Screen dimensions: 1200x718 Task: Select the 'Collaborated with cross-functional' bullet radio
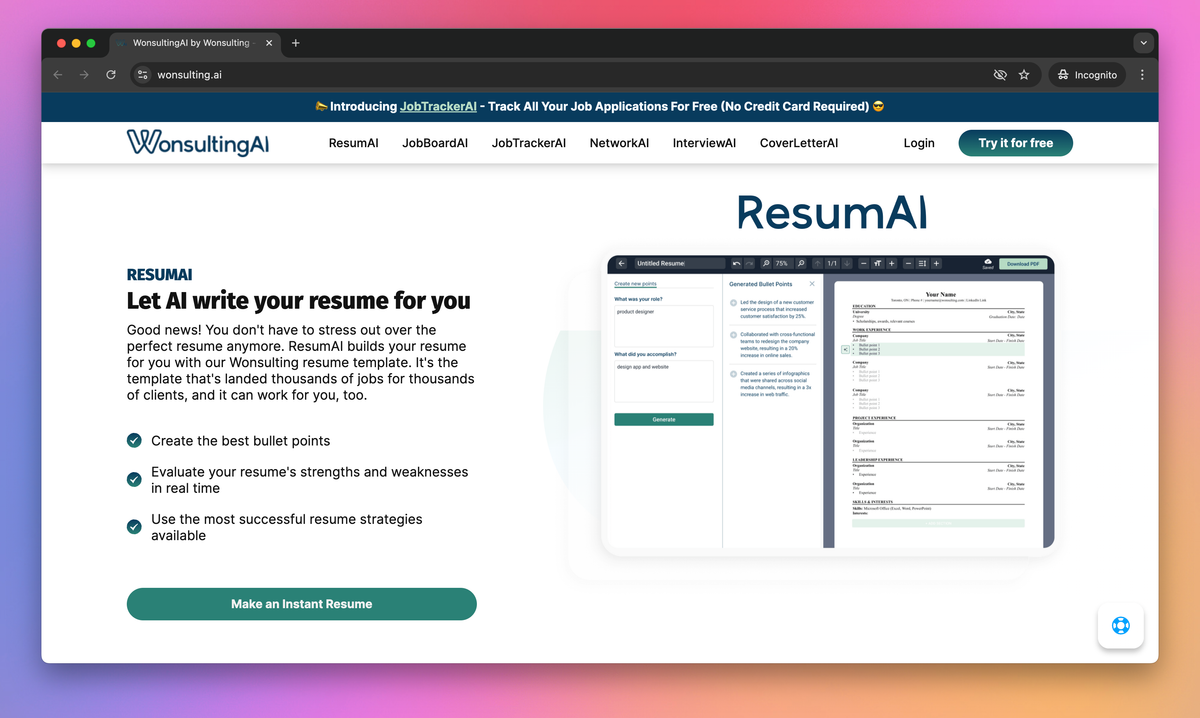[733, 335]
